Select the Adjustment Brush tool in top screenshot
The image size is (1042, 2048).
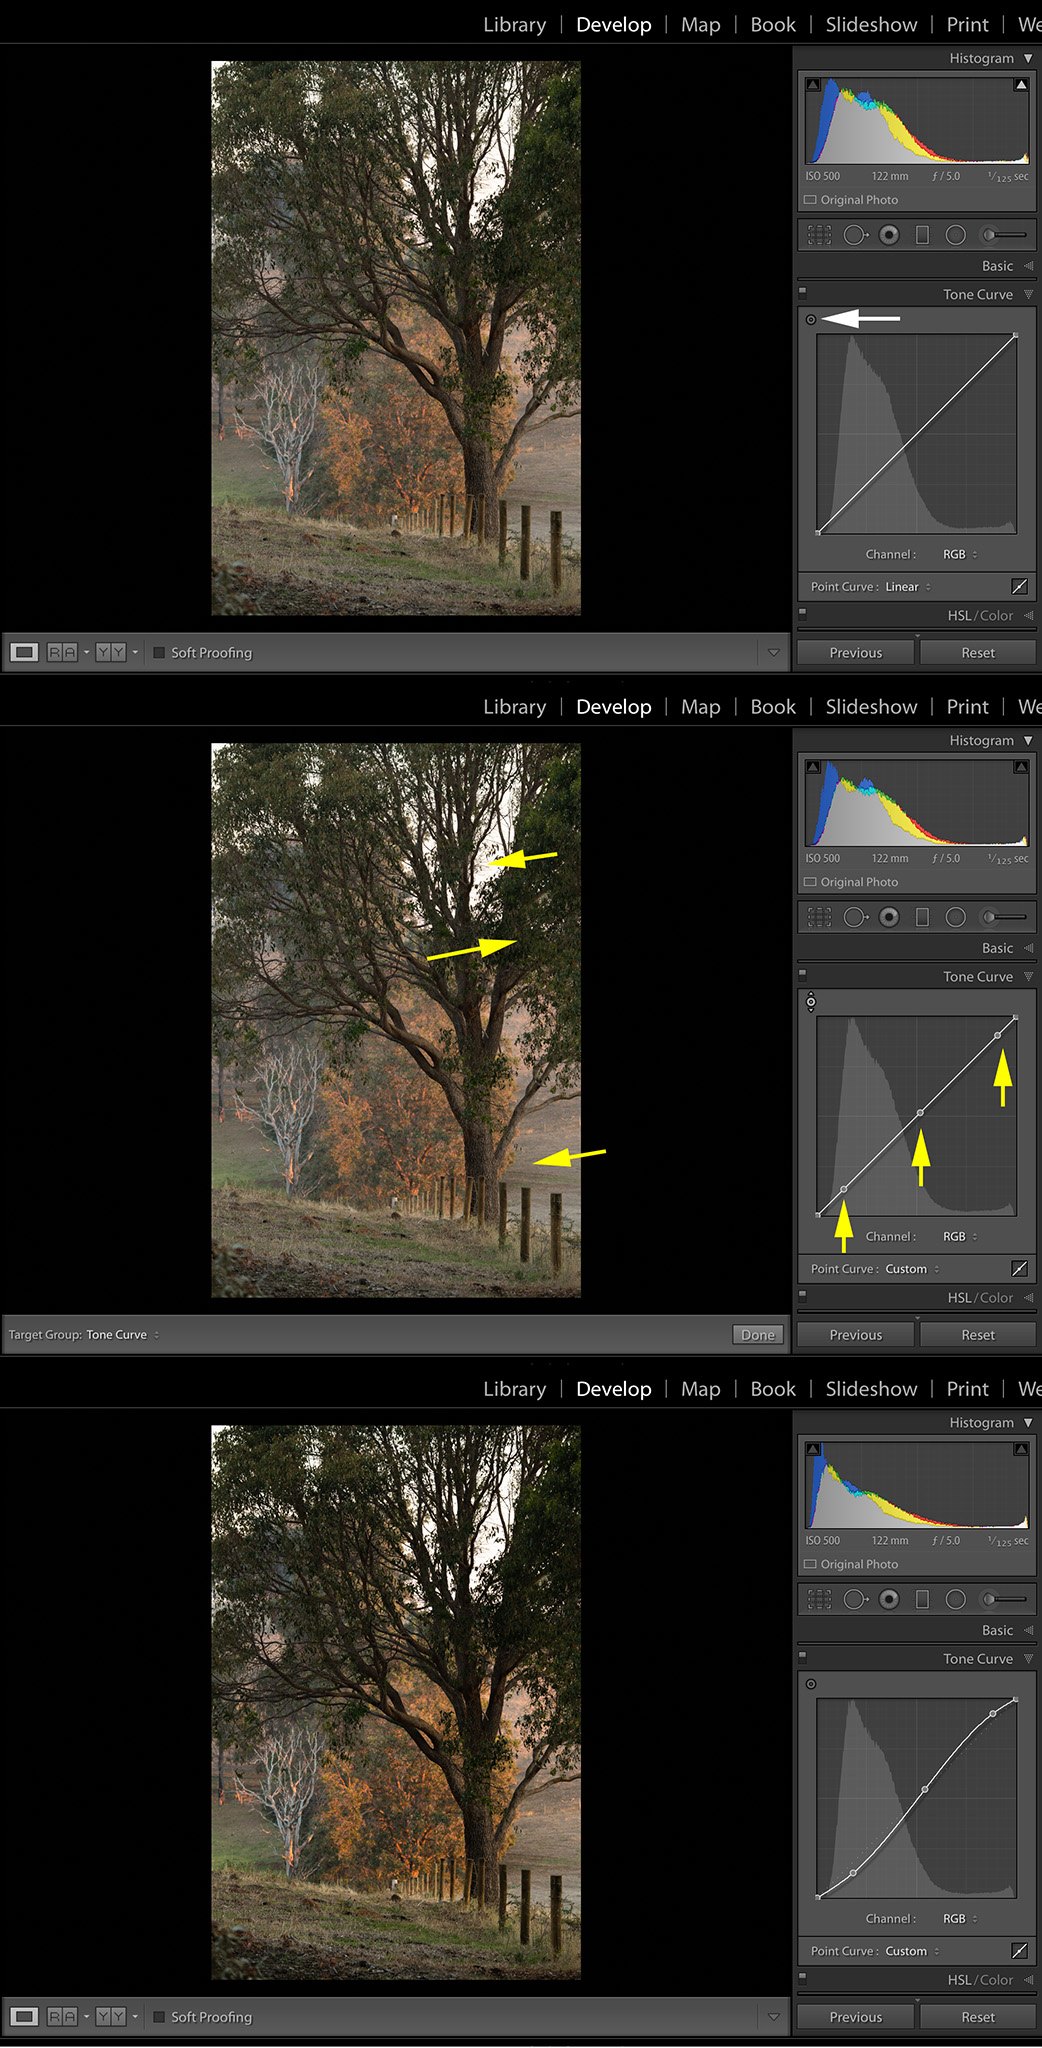tap(1003, 235)
